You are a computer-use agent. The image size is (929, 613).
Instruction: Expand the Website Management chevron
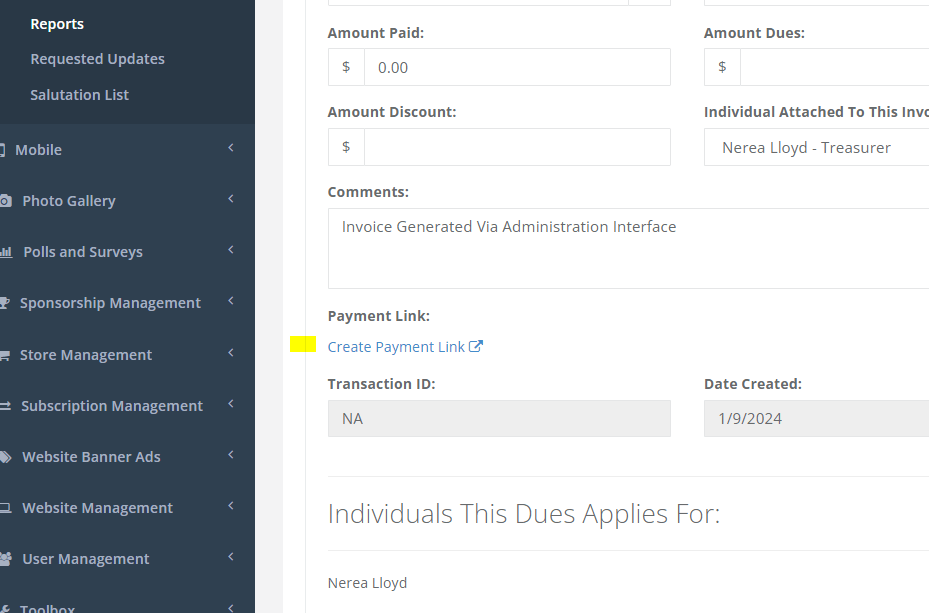tap(231, 507)
